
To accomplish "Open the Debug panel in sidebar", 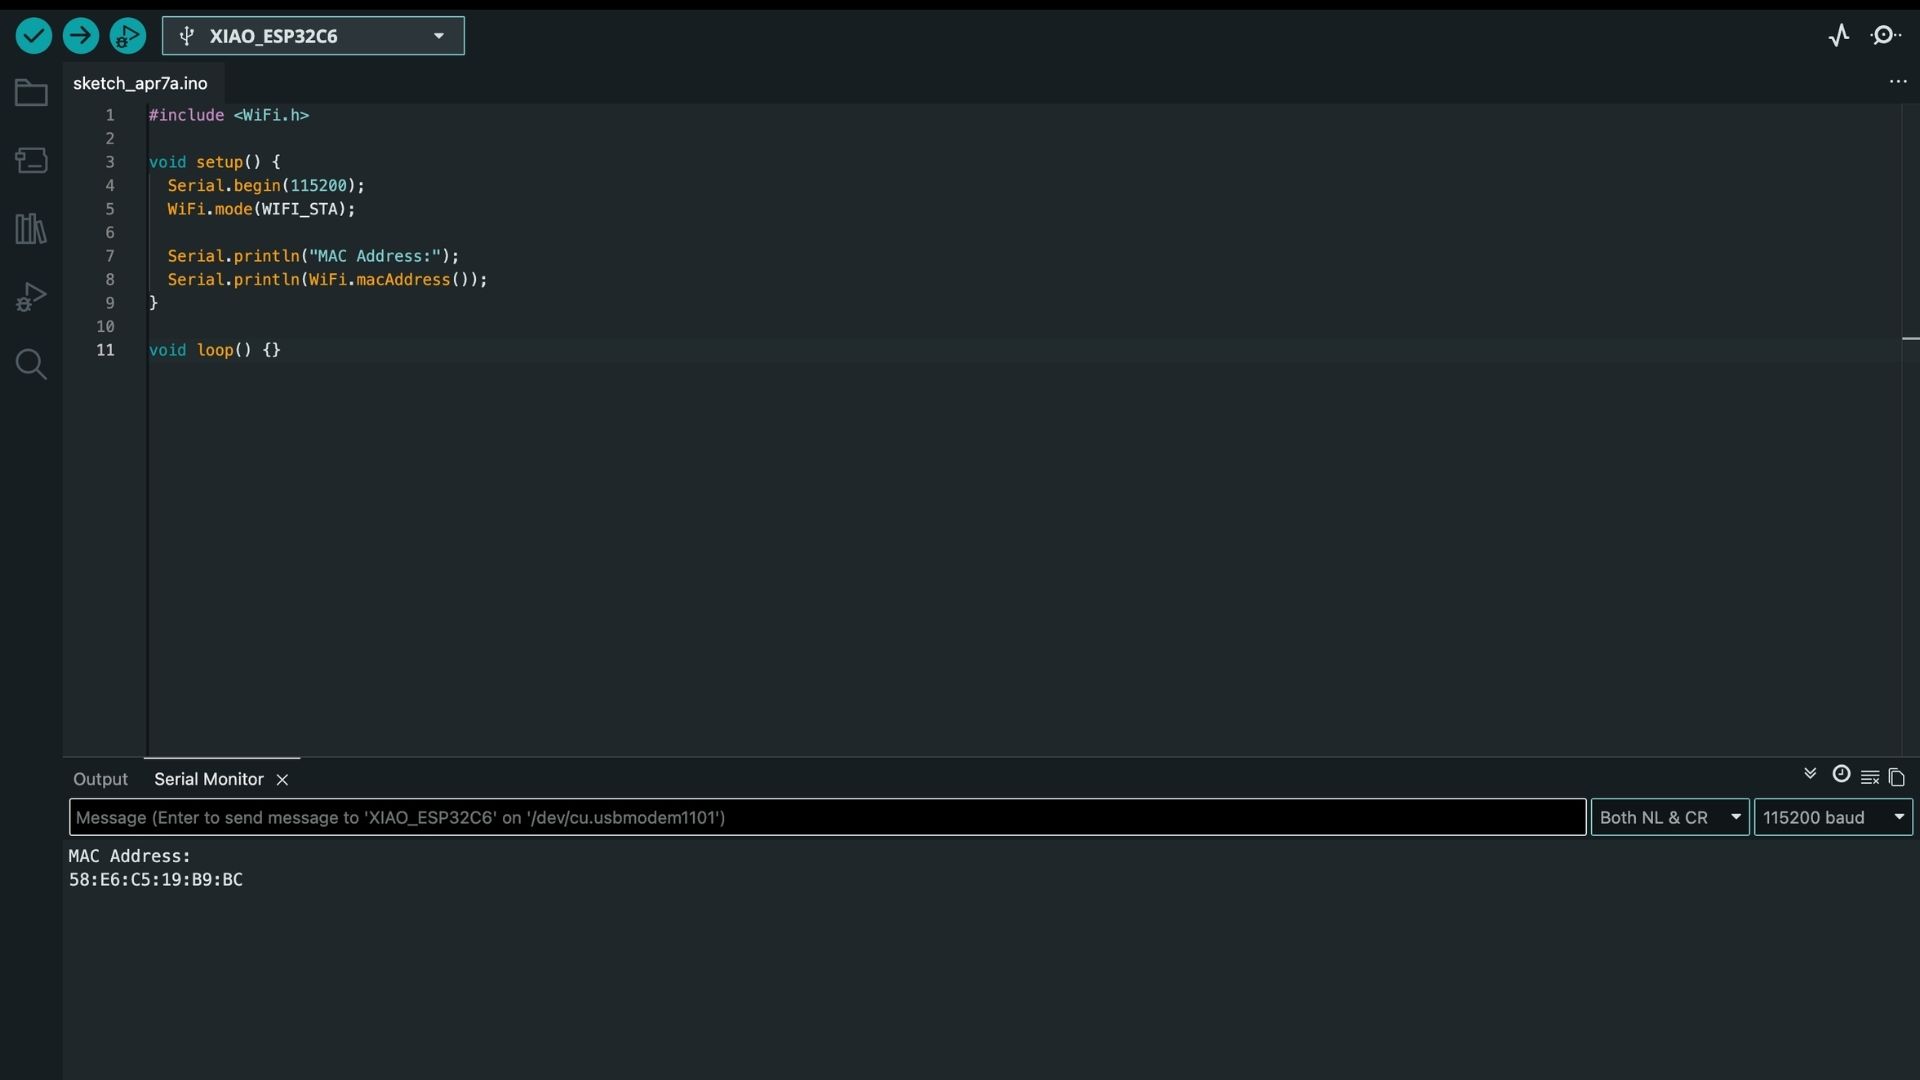I will (x=31, y=297).
